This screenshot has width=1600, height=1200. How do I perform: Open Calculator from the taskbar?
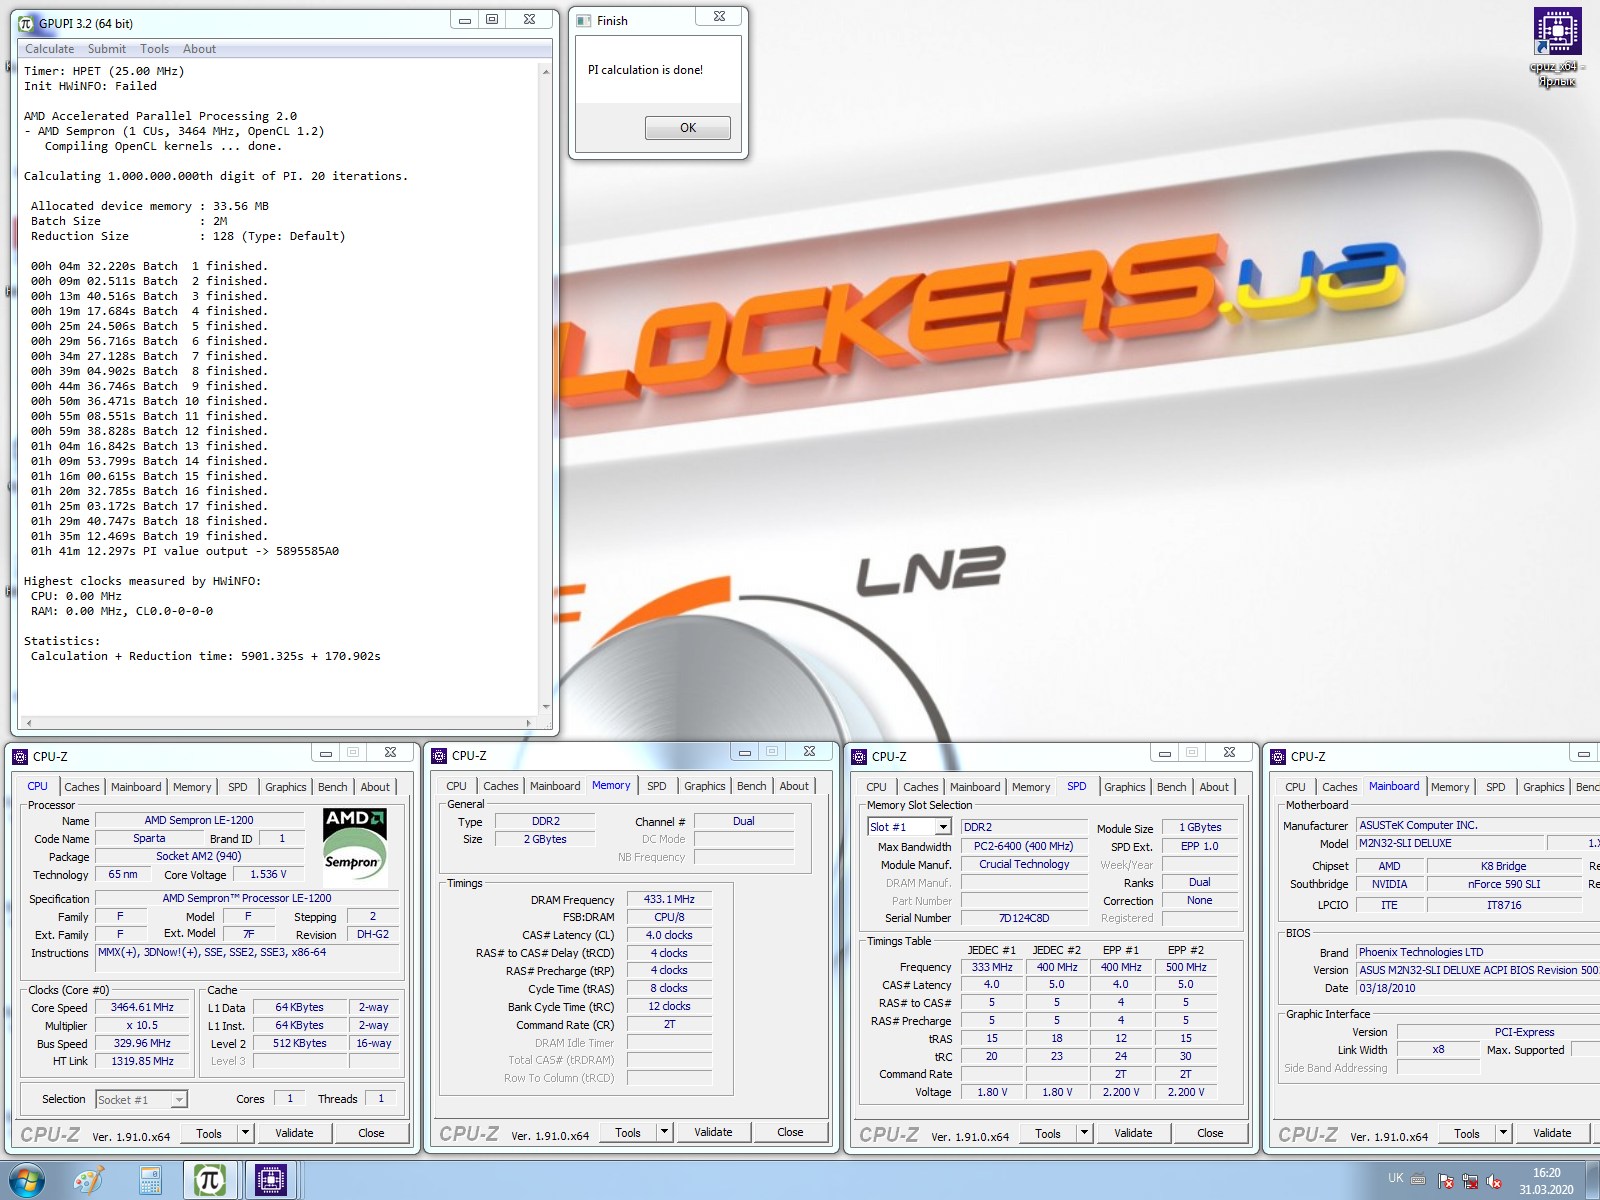click(151, 1181)
